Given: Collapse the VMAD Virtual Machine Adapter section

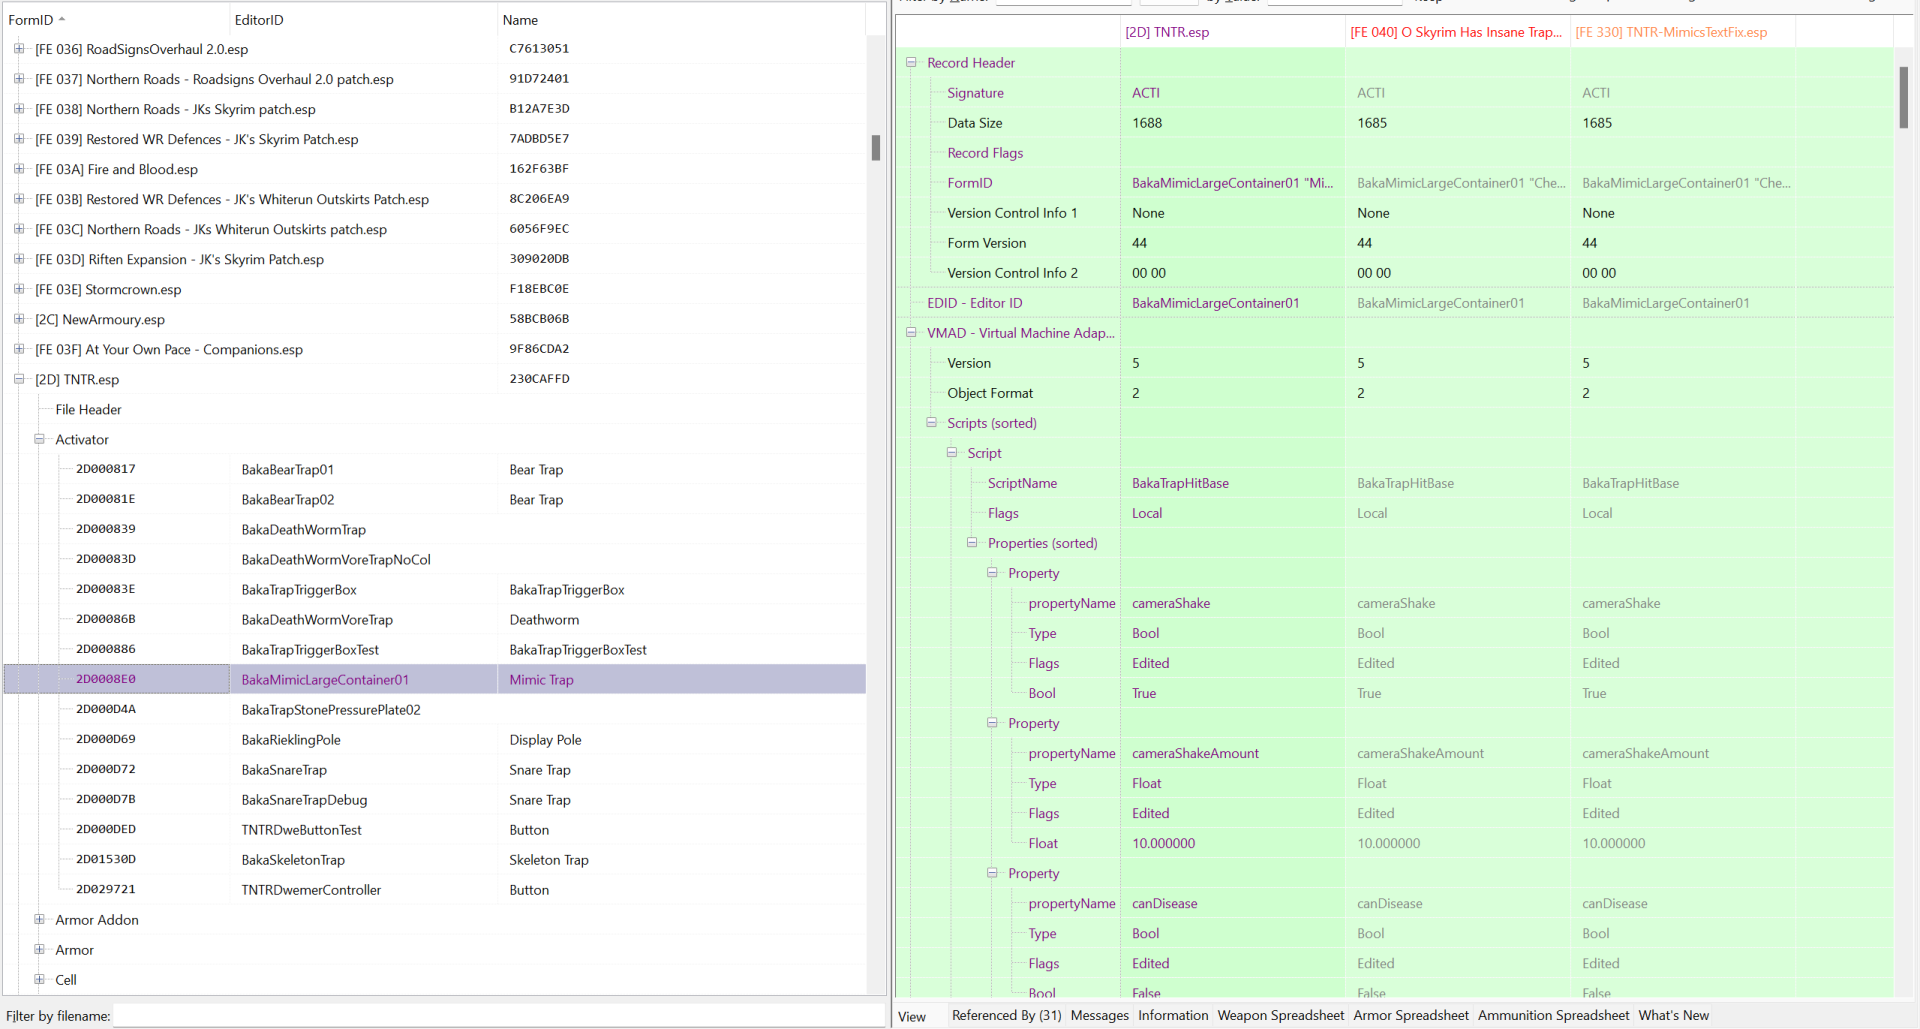Looking at the screenshot, I should [911, 332].
